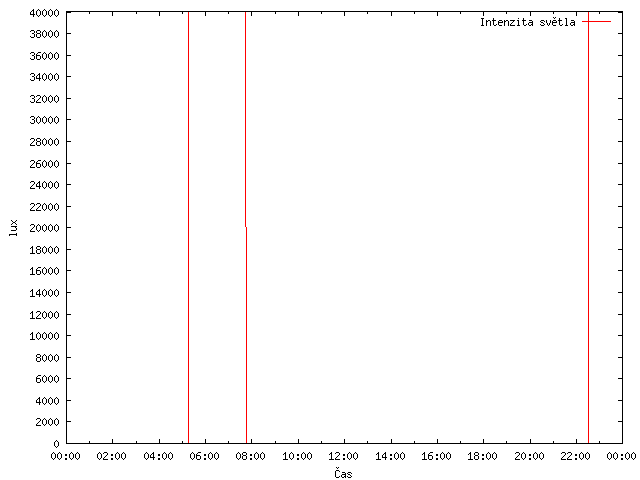
Task: Click the y-axis value 4000
Action: (x=47, y=401)
